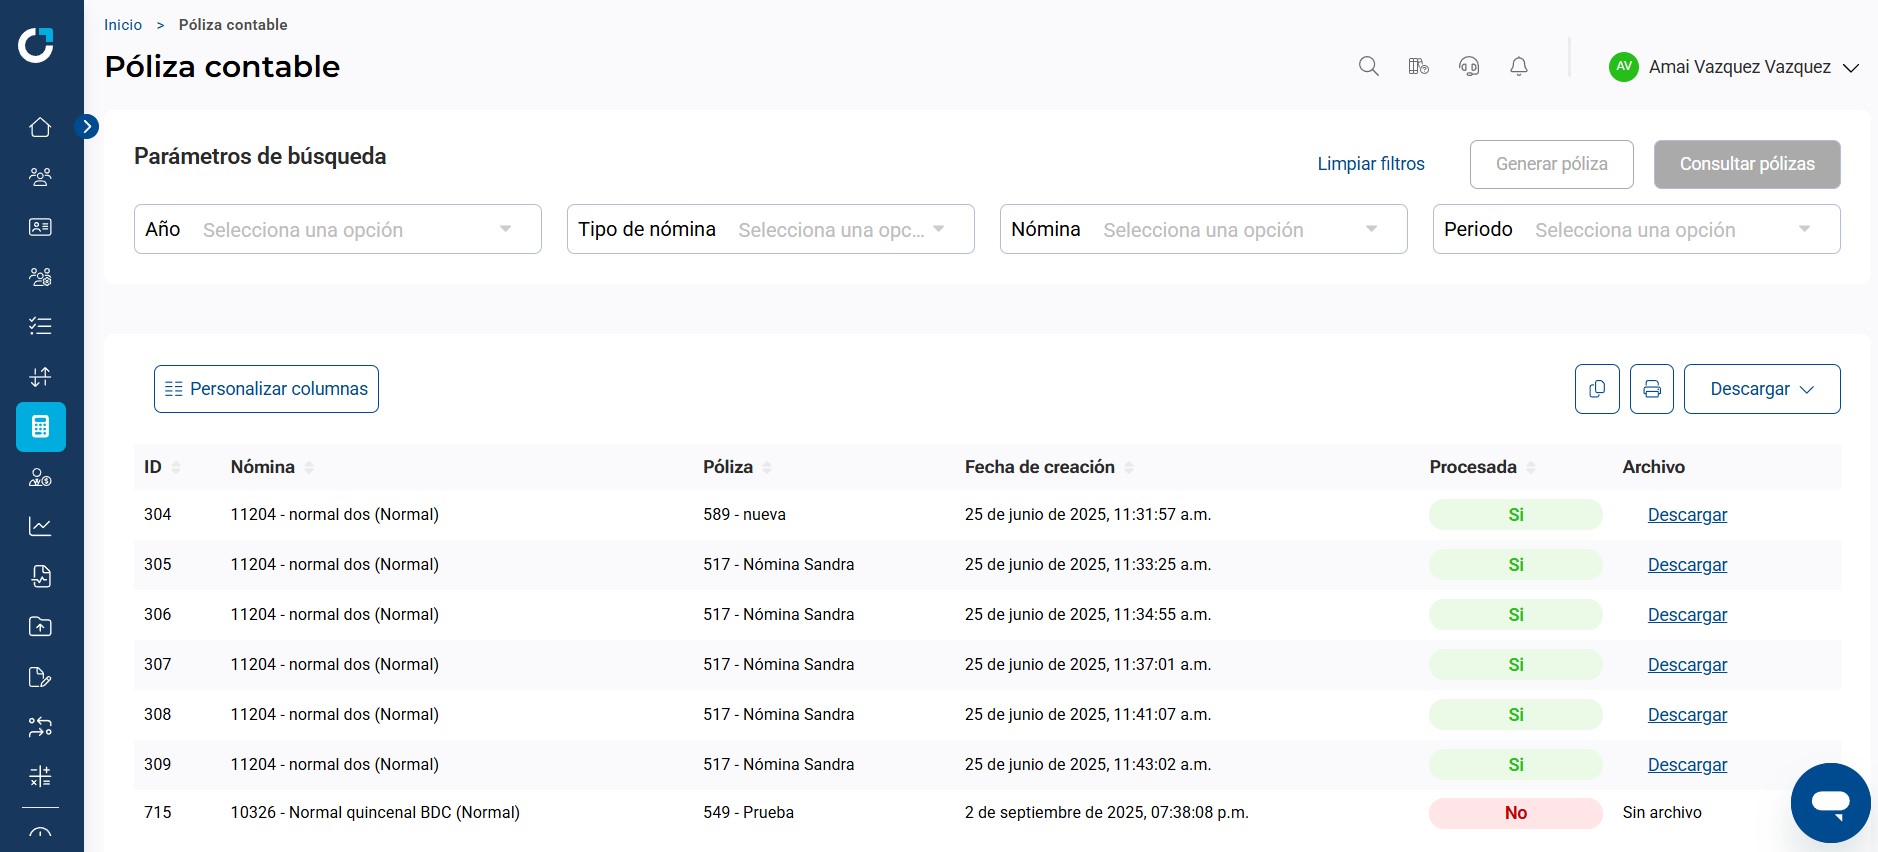Click Personalizar columnas button
1878x852 pixels.
(x=266, y=389)
